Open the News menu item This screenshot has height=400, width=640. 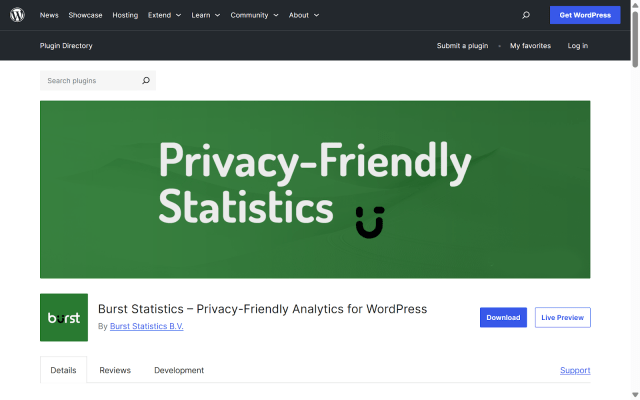click(x=49, y=15)
